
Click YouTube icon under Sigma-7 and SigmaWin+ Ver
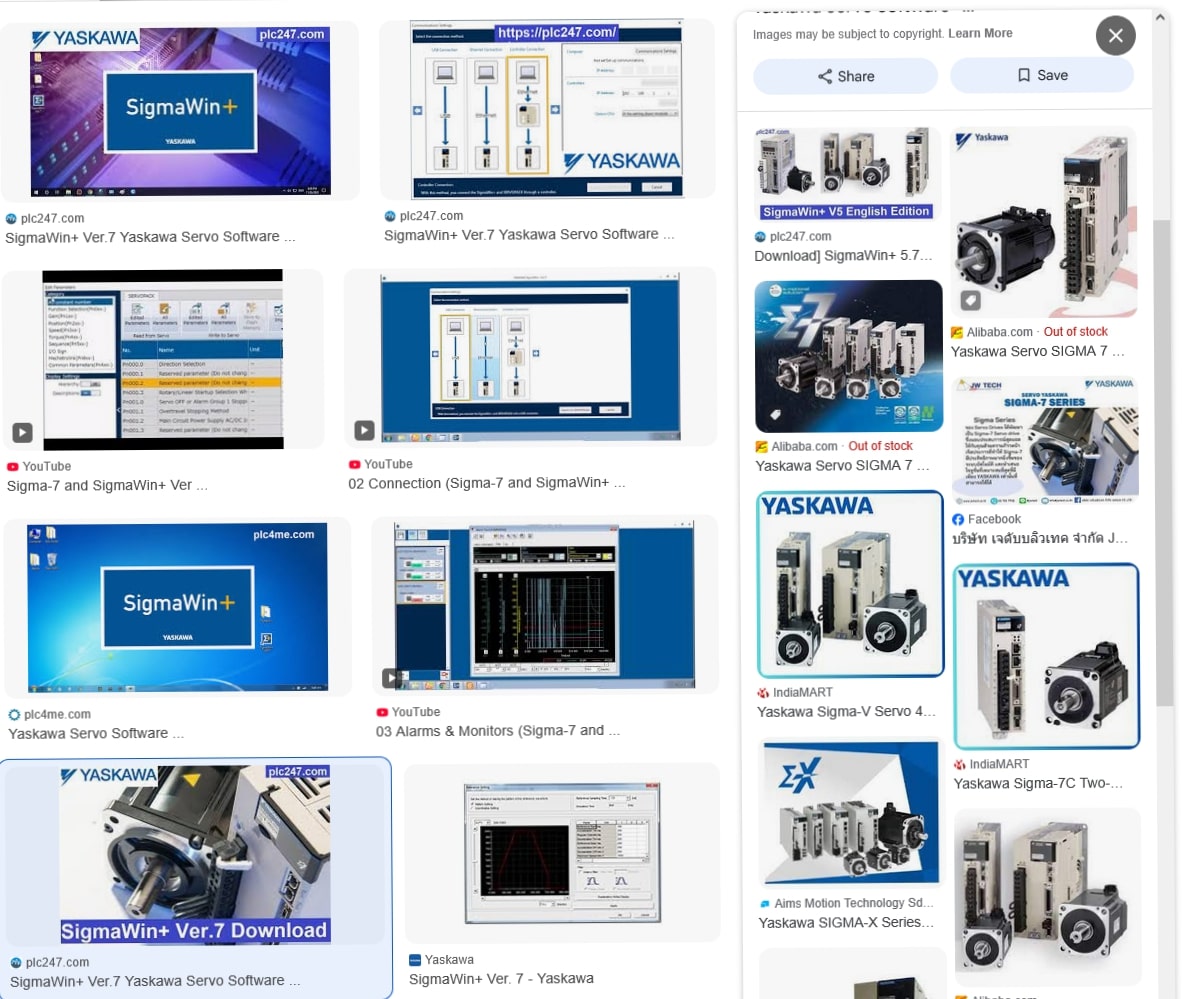13,466
